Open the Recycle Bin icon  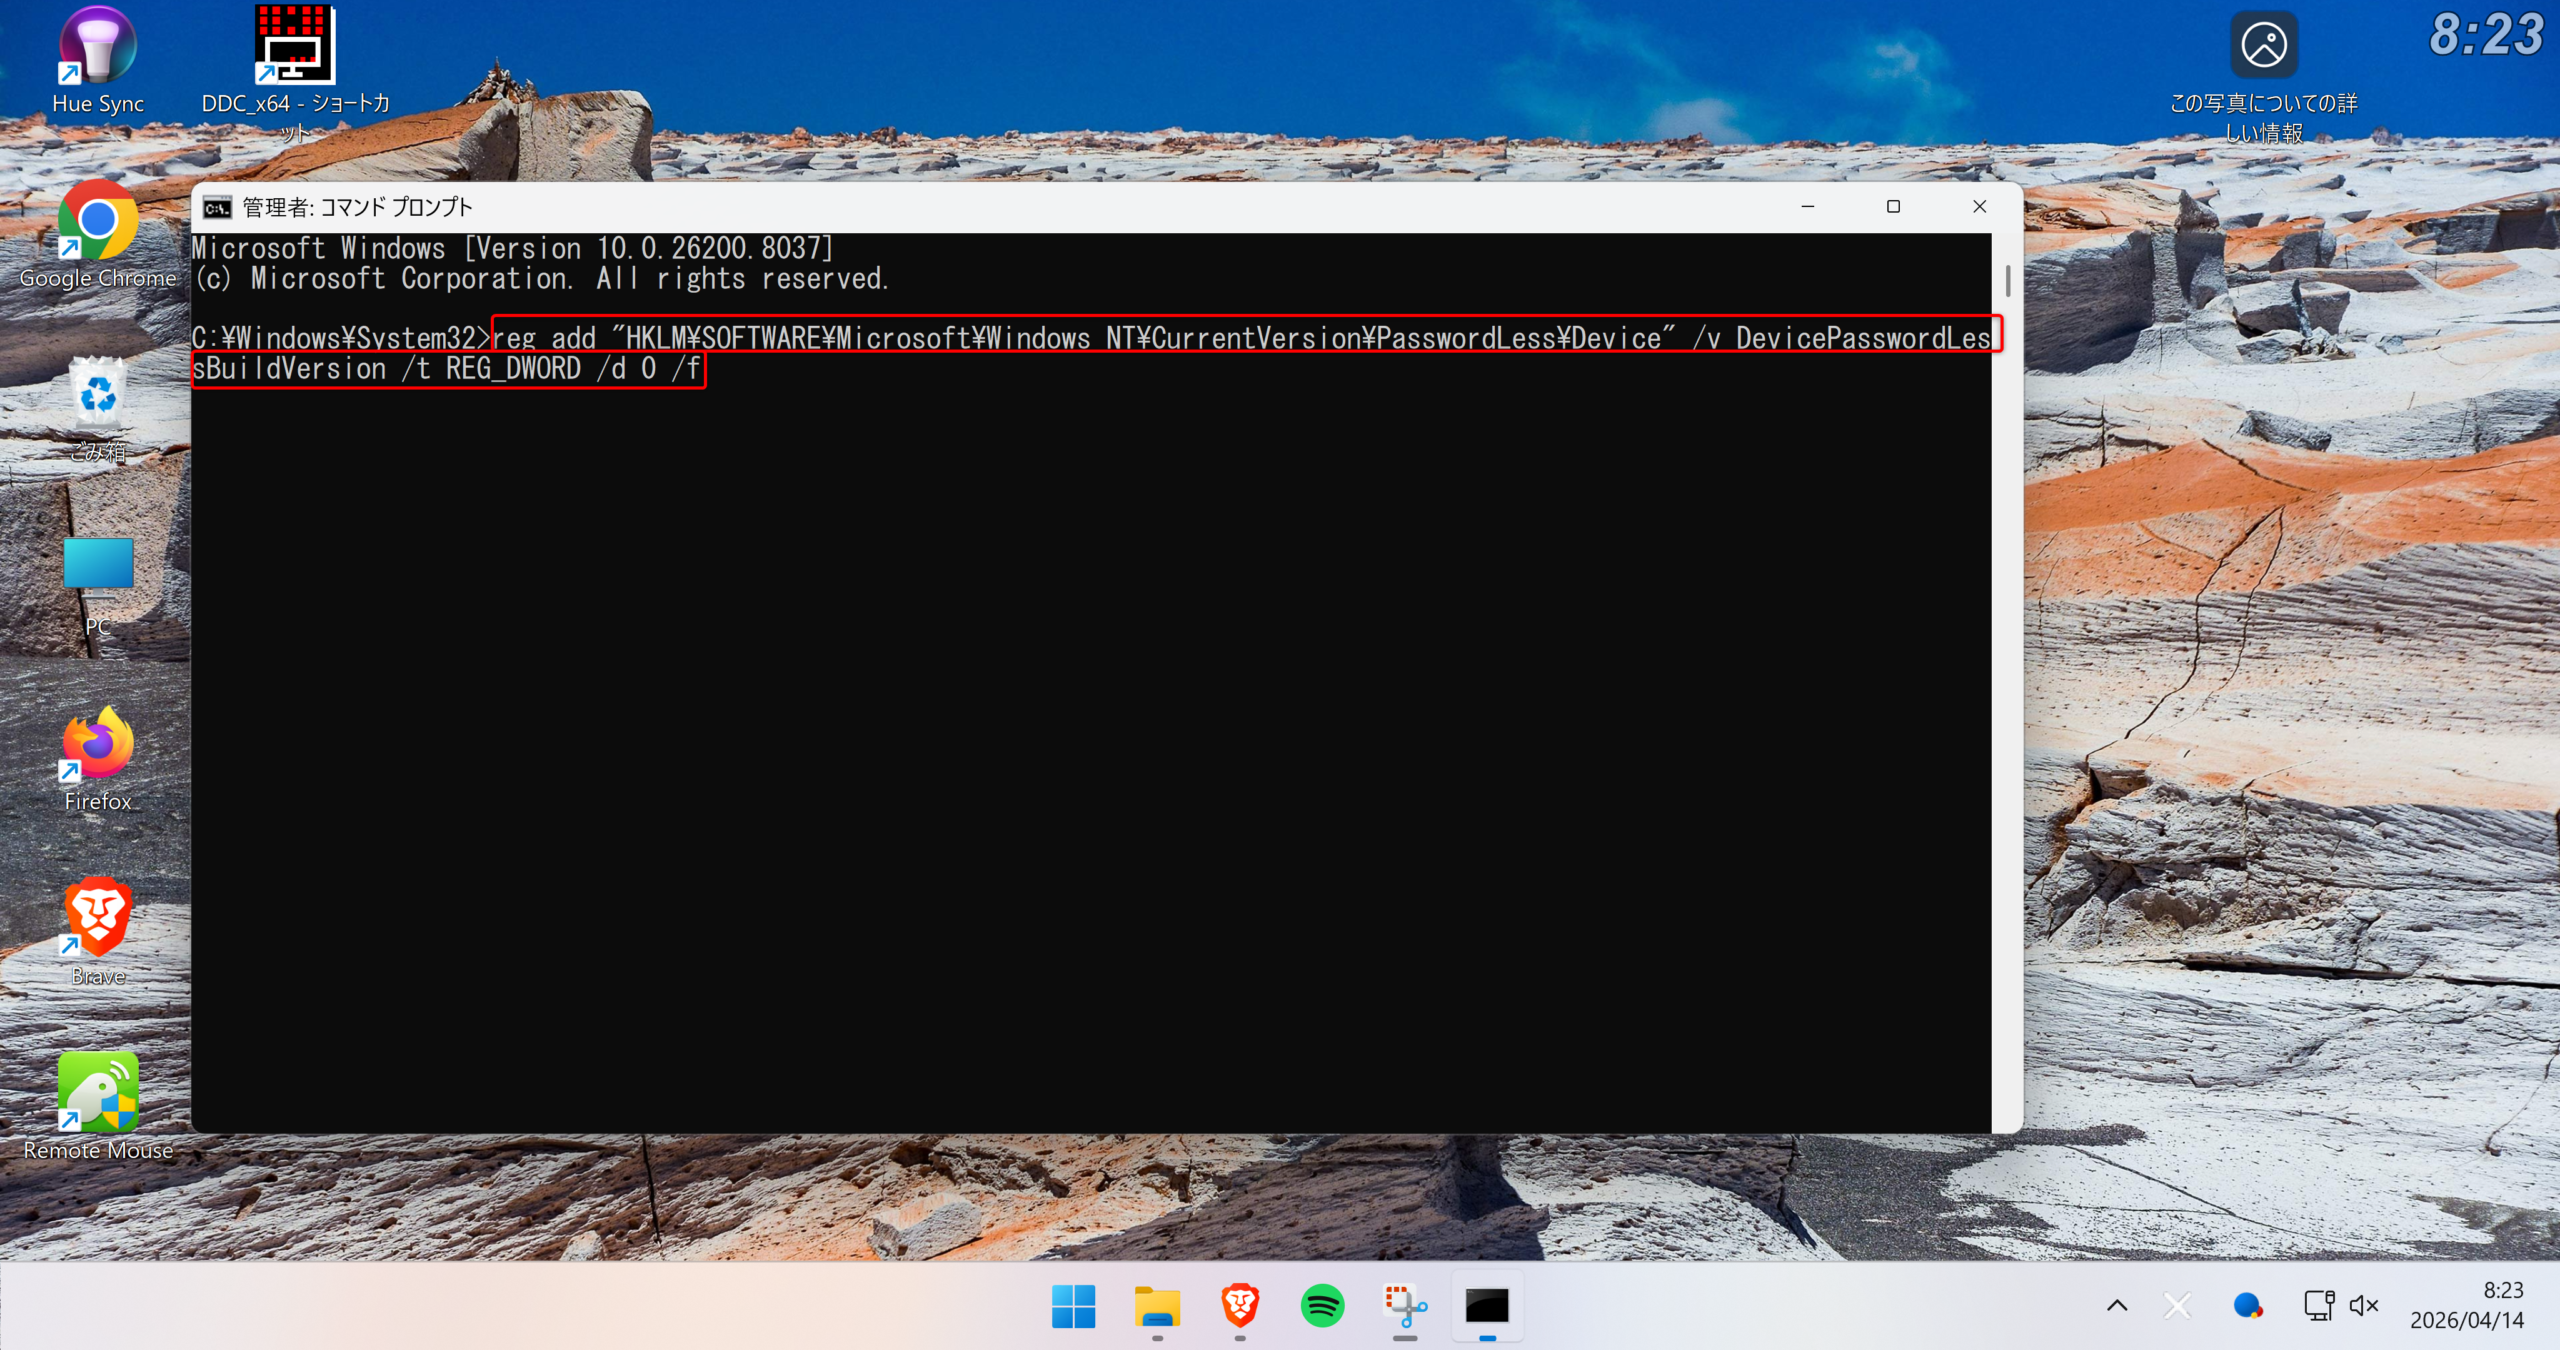coord(97,397)
